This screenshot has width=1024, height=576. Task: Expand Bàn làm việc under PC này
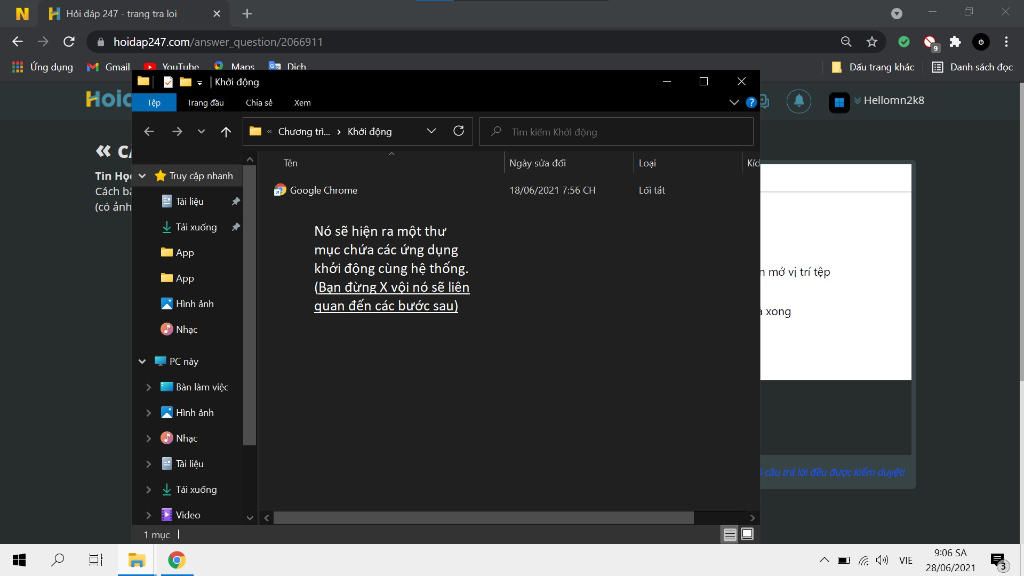click(x=148, y=387)
